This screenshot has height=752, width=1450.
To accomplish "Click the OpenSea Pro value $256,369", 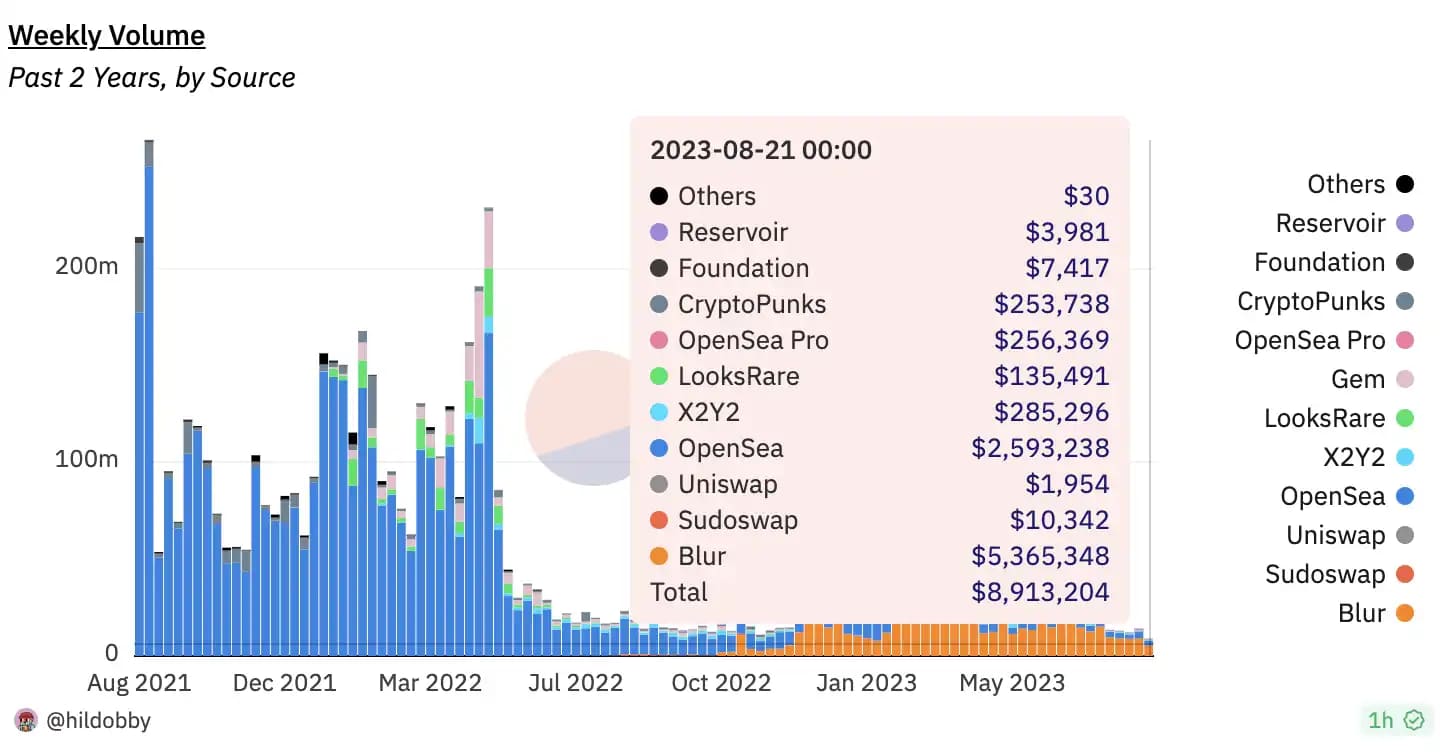I will pos(1051,340).
